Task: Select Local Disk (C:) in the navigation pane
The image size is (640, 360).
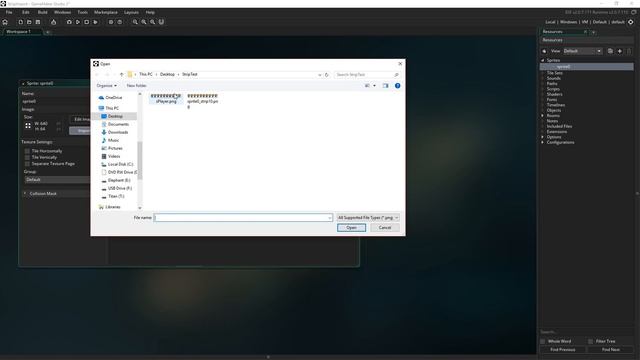Action: tap(120, 164)
